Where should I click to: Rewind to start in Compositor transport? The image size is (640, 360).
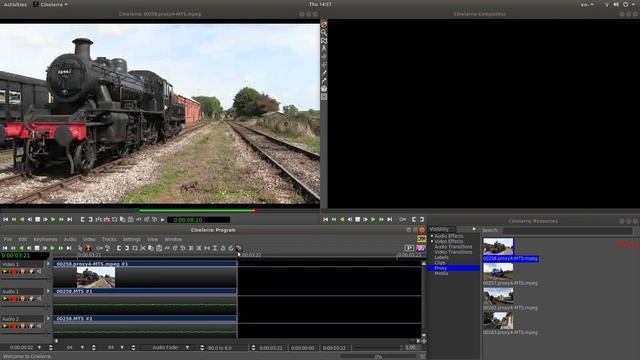[x=326, y=220]
